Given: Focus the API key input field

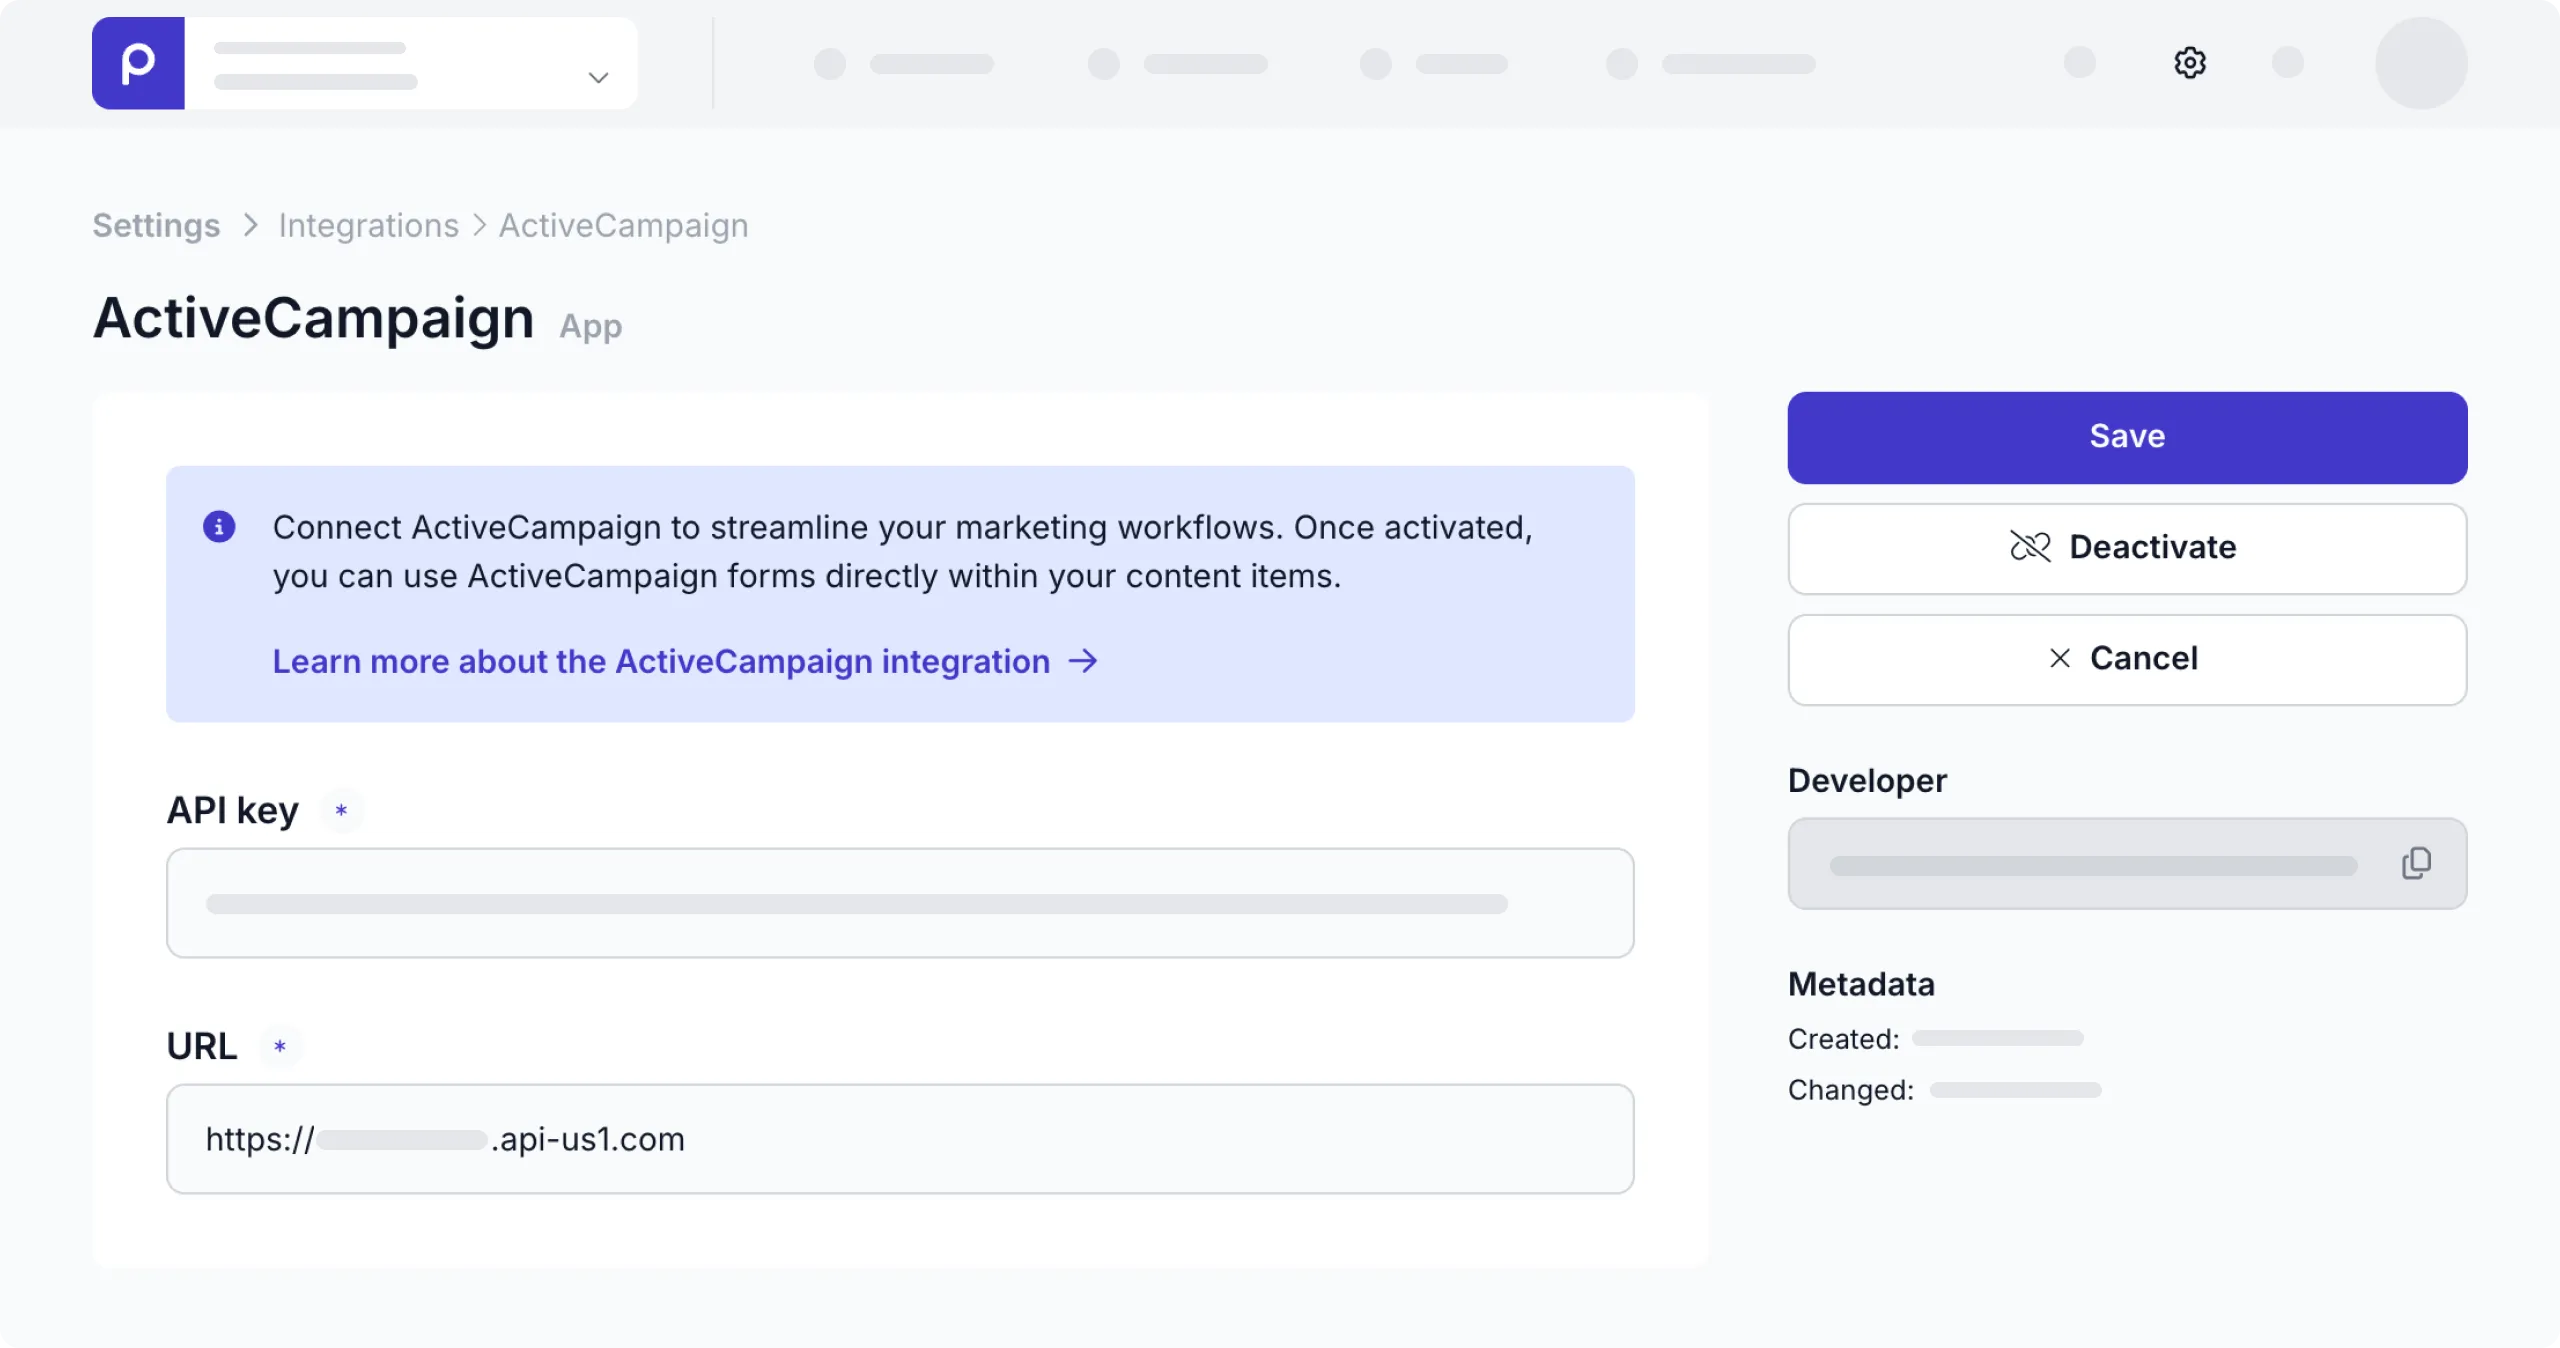Looking at the screenshot, I should coord(900,903).
